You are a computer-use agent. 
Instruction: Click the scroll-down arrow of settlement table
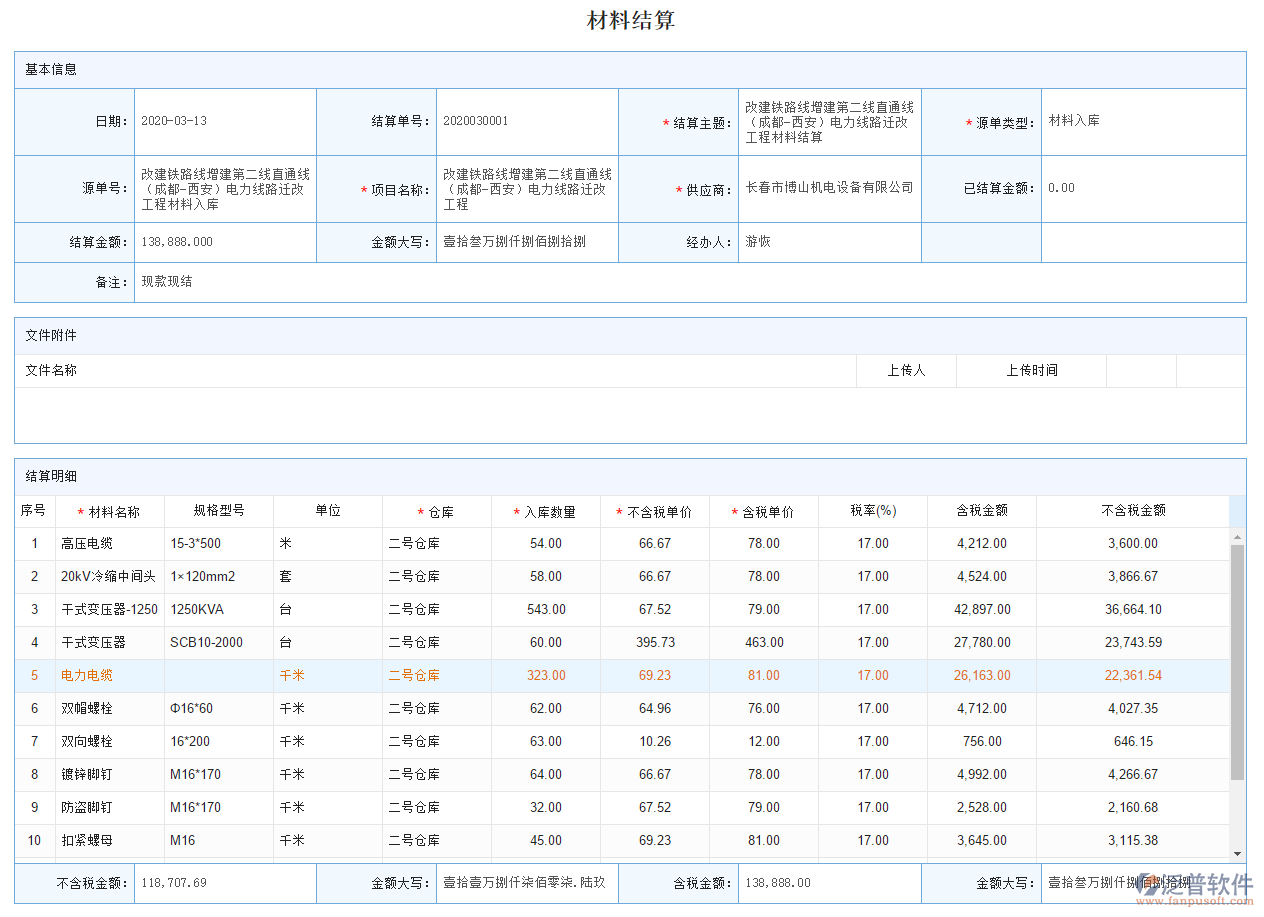1237,853
